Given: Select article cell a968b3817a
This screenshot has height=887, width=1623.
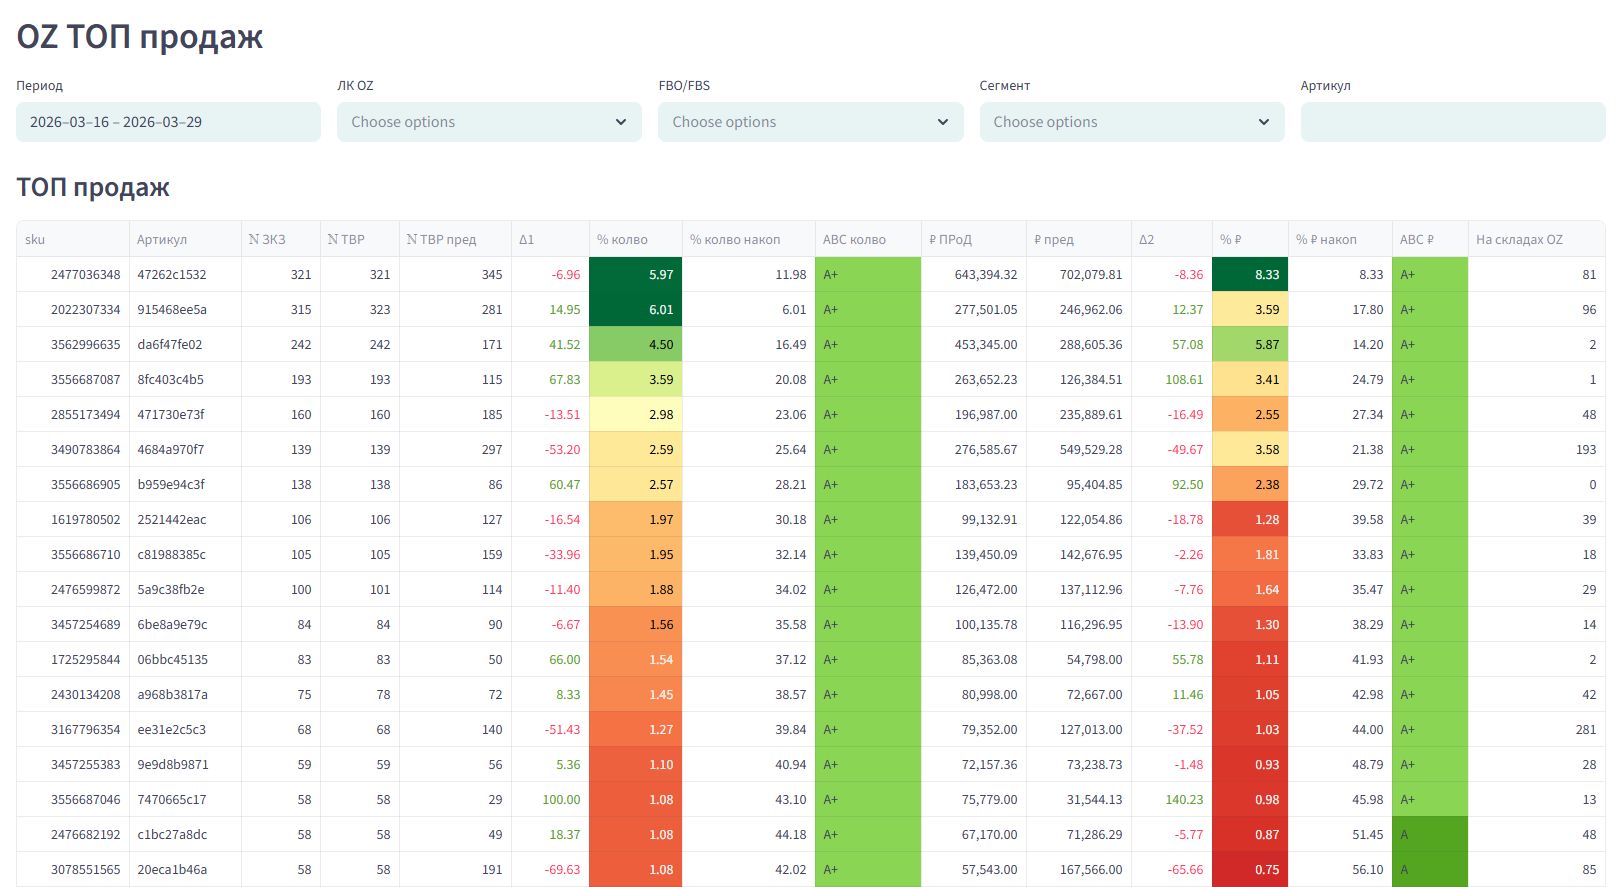Looking at the screenshot, I should (x=185, y=694).
